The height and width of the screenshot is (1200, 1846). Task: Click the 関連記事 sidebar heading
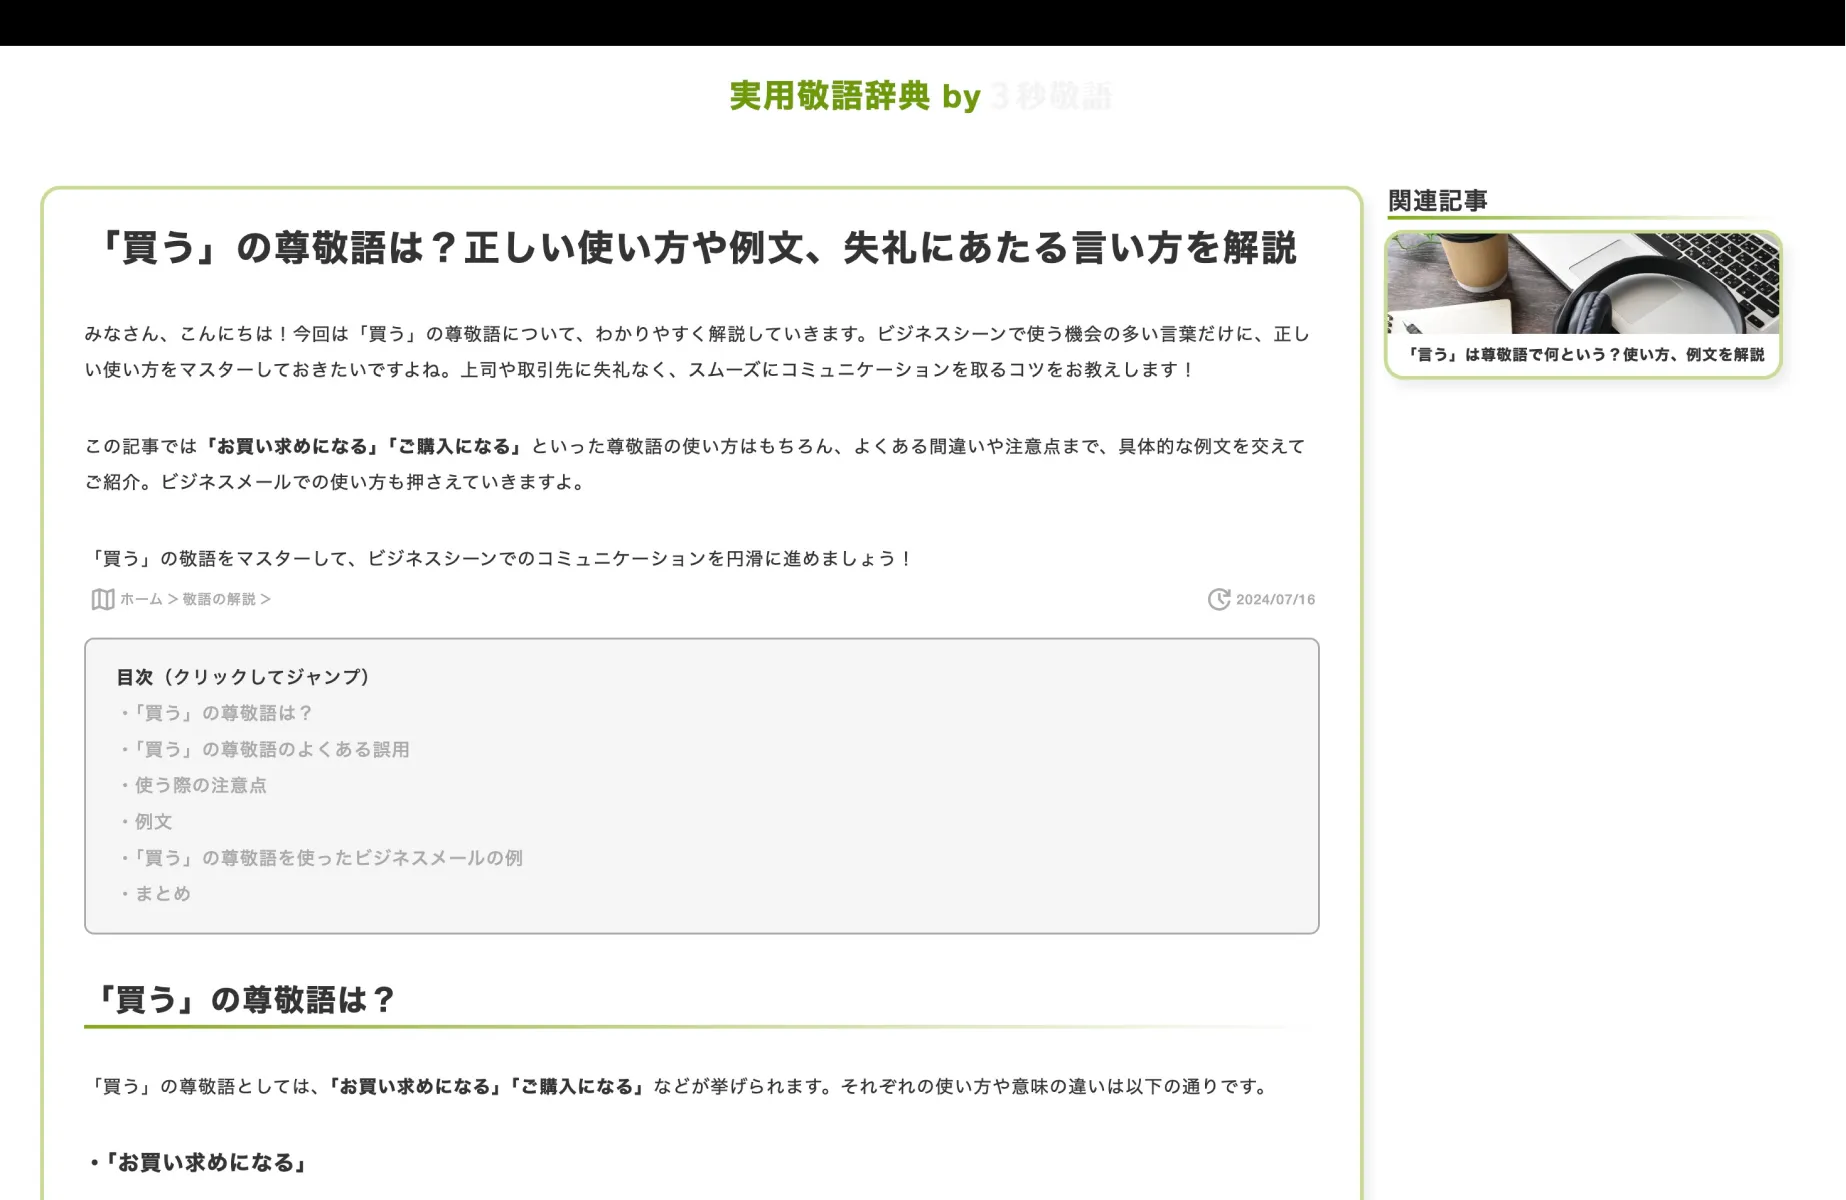(1437, 201)
